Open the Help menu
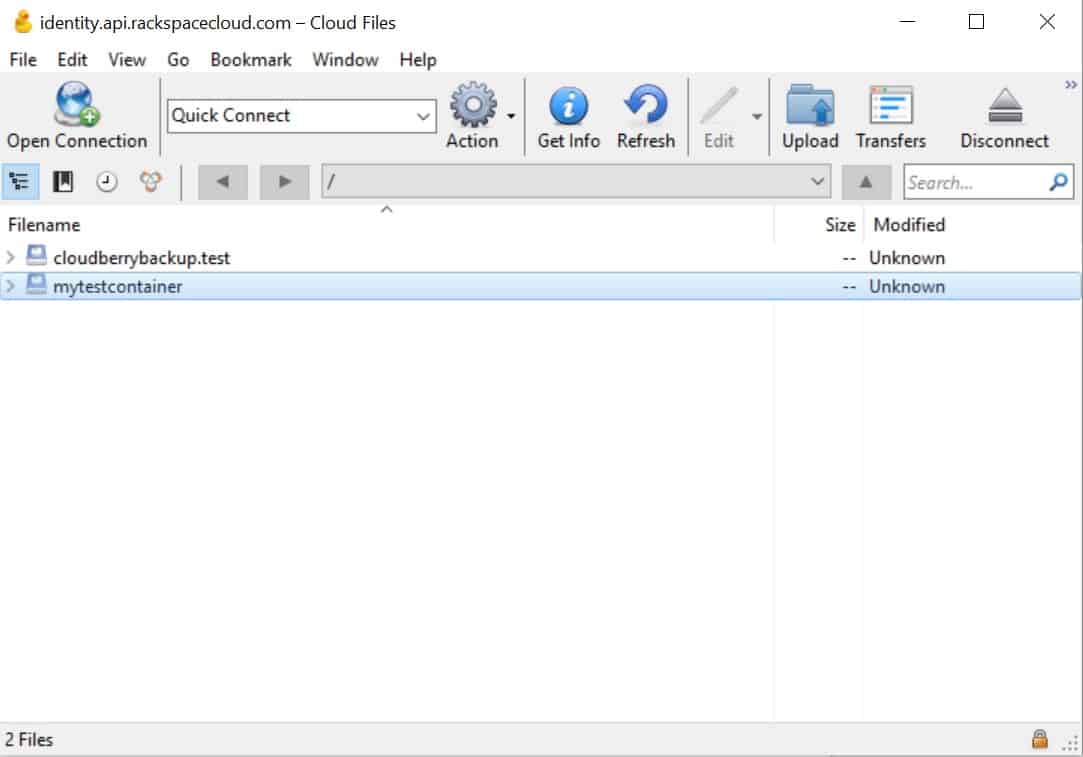 [418, 60]
